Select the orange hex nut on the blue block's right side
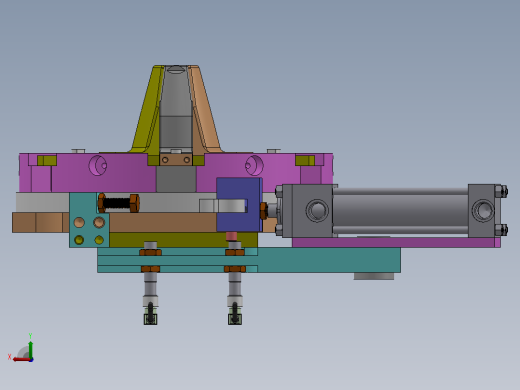Viewport: 520px width, 390px height. click(x=263, y=211)
